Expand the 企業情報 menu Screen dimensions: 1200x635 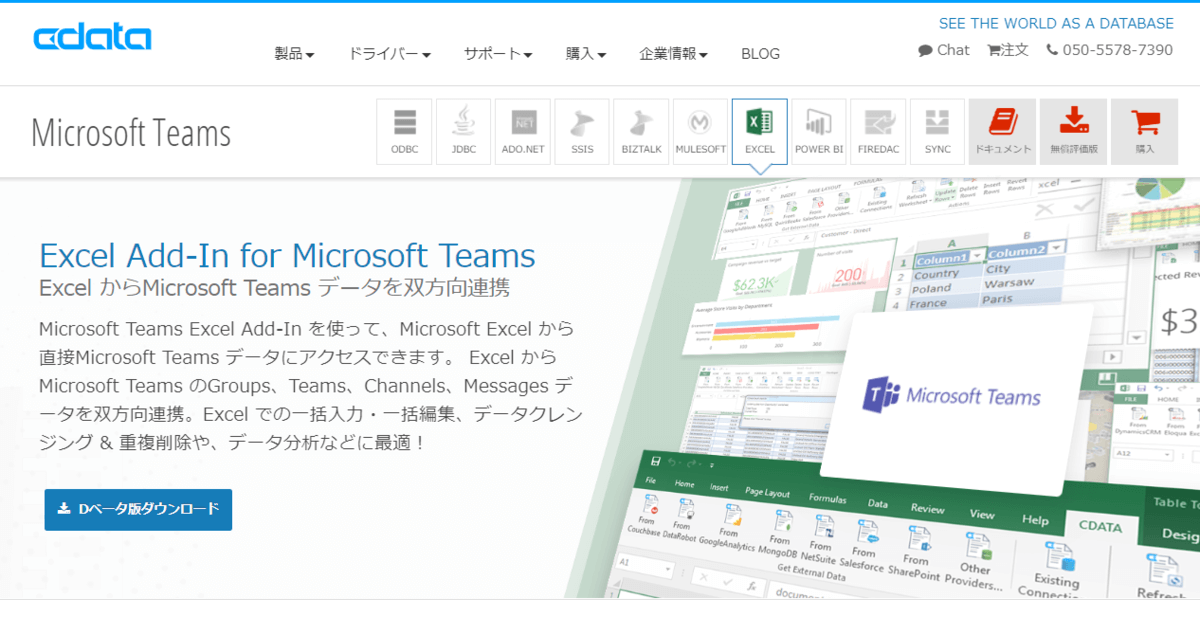click(x=673, y=54)
